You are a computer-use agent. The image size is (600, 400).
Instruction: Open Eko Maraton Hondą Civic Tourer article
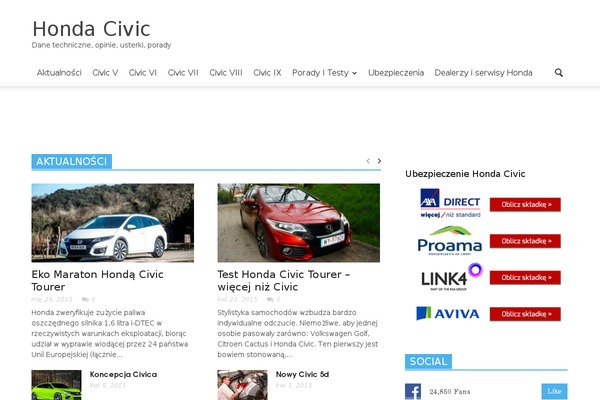pos(97,279)
